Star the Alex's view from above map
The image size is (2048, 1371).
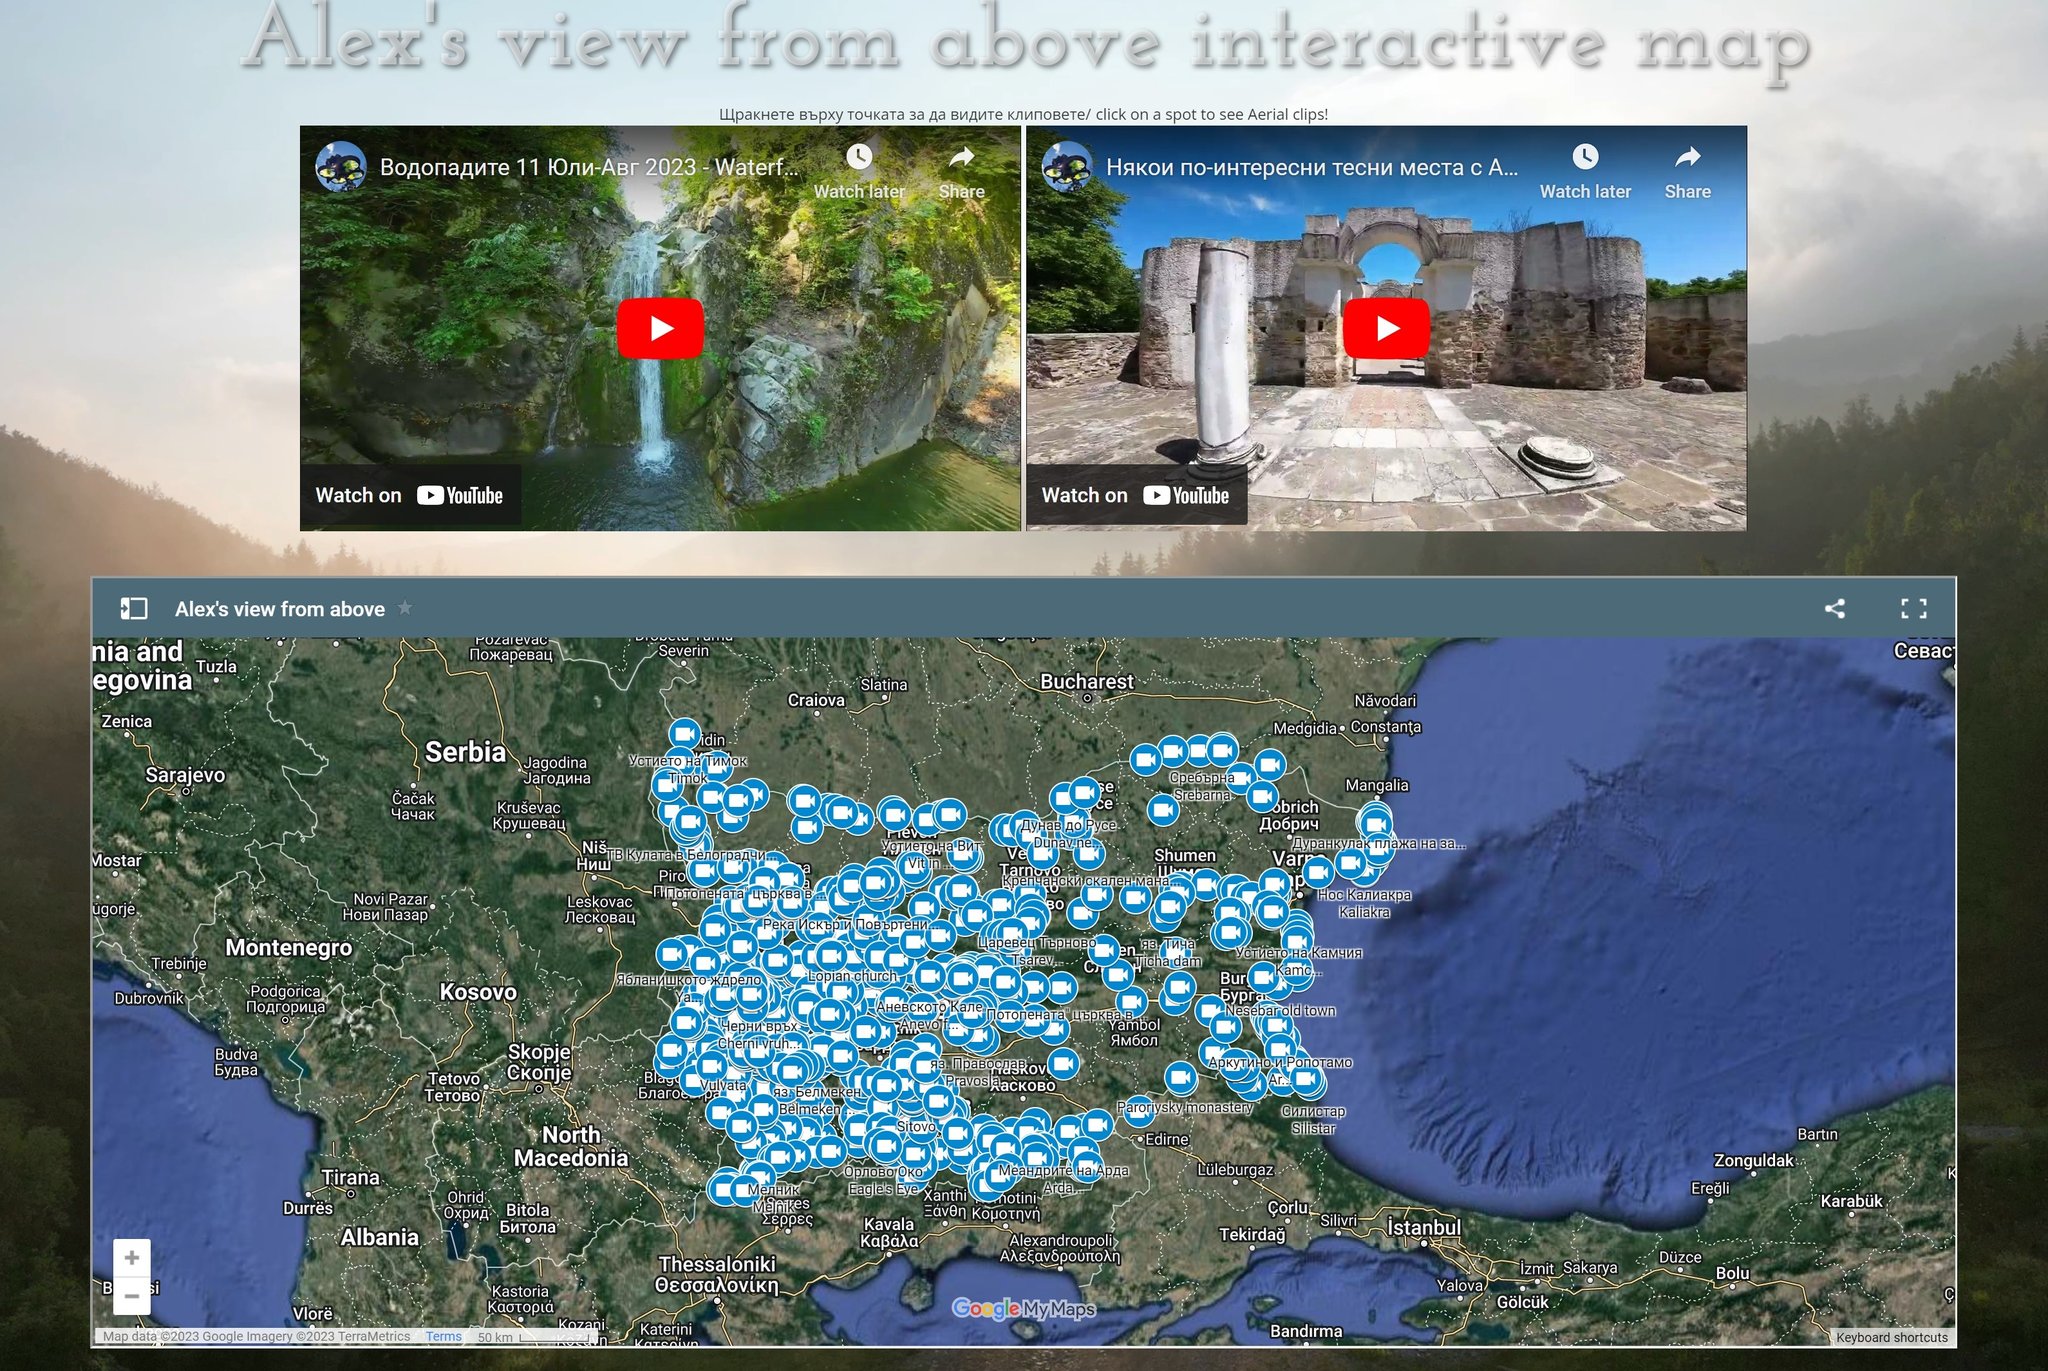pos(405,608)
